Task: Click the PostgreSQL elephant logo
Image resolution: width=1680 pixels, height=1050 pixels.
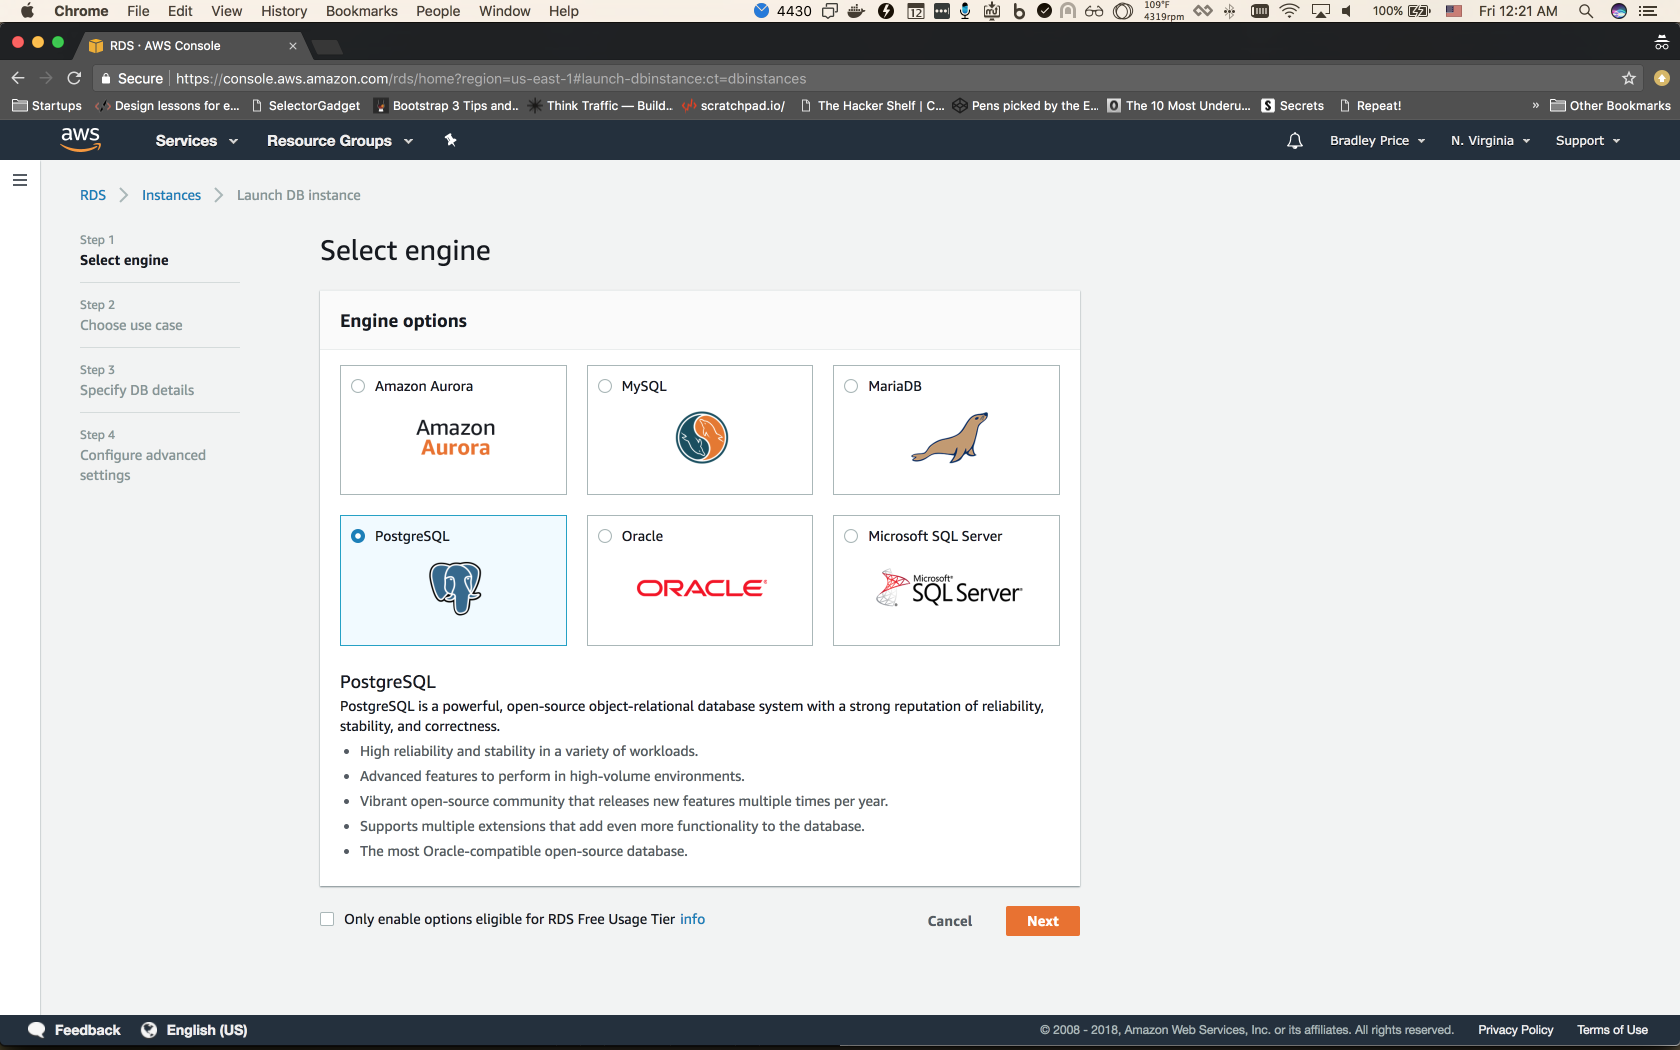Action: (455, 588)
